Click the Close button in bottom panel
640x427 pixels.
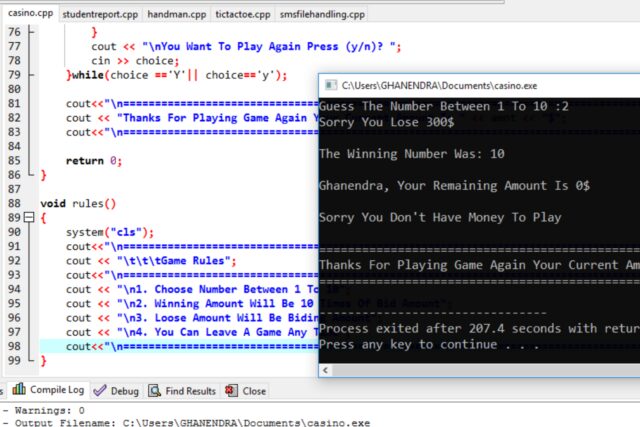tap(246, 391)
